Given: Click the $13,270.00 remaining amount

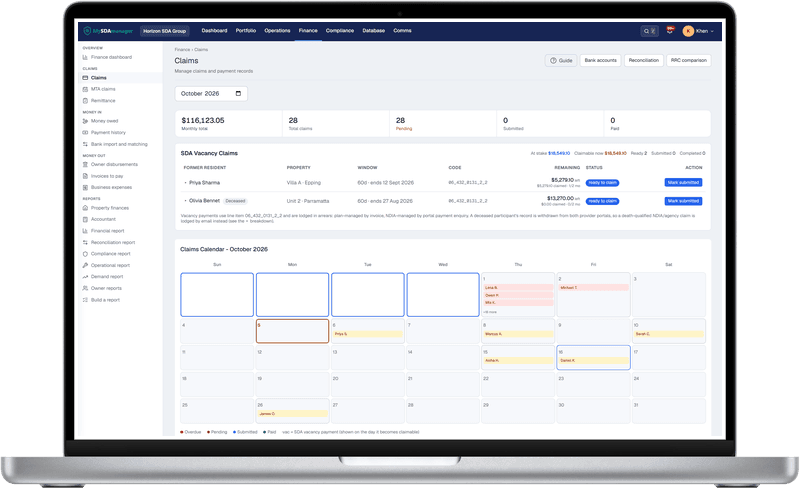Looking at the screenshot, I should click(x=560, y=198).
